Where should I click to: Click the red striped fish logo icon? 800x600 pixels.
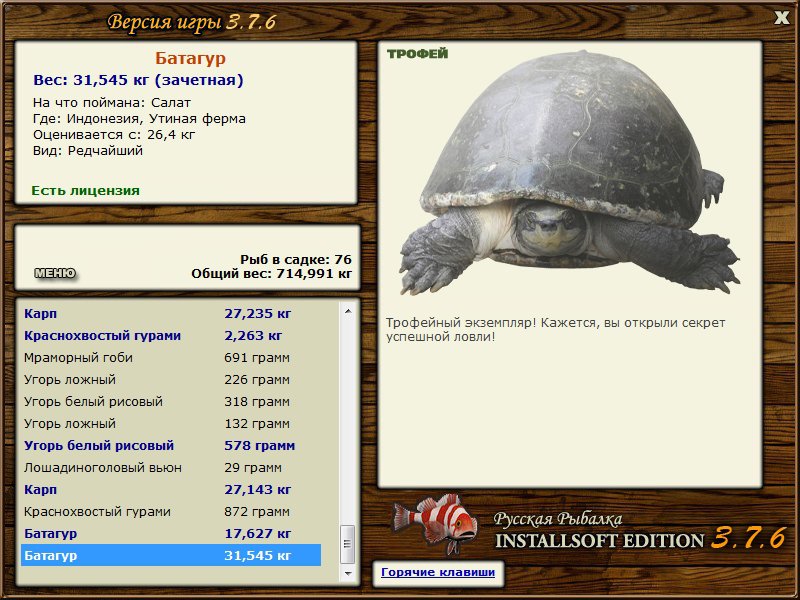(435, 522)
